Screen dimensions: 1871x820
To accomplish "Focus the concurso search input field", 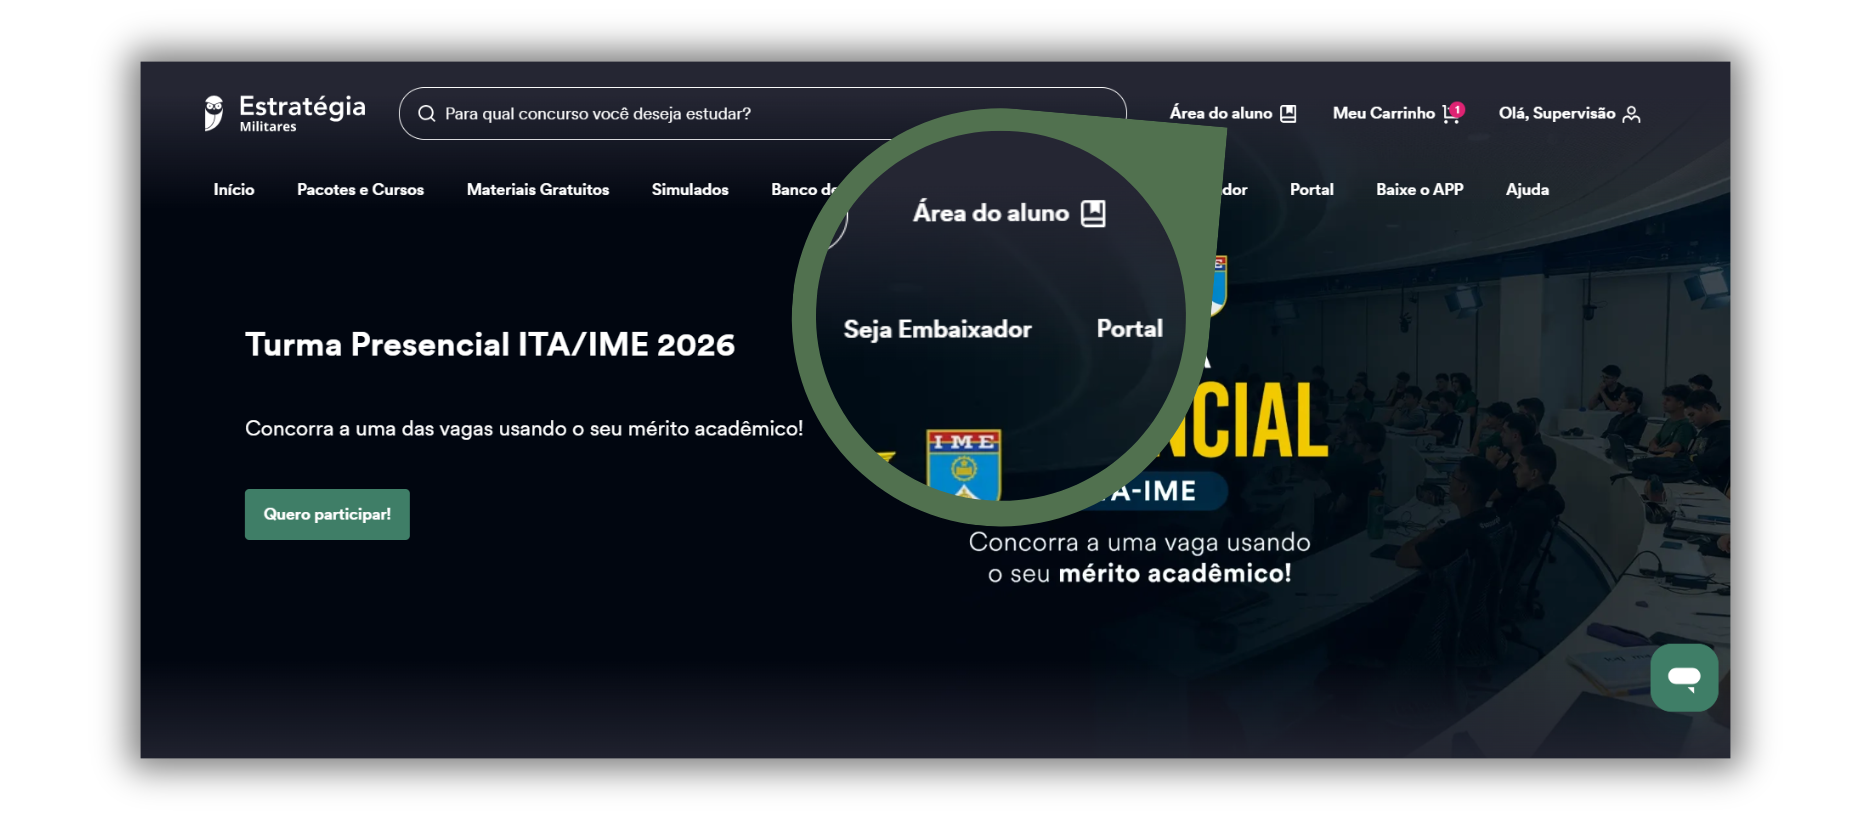I will pyautogui.click(x=762, y=114).
